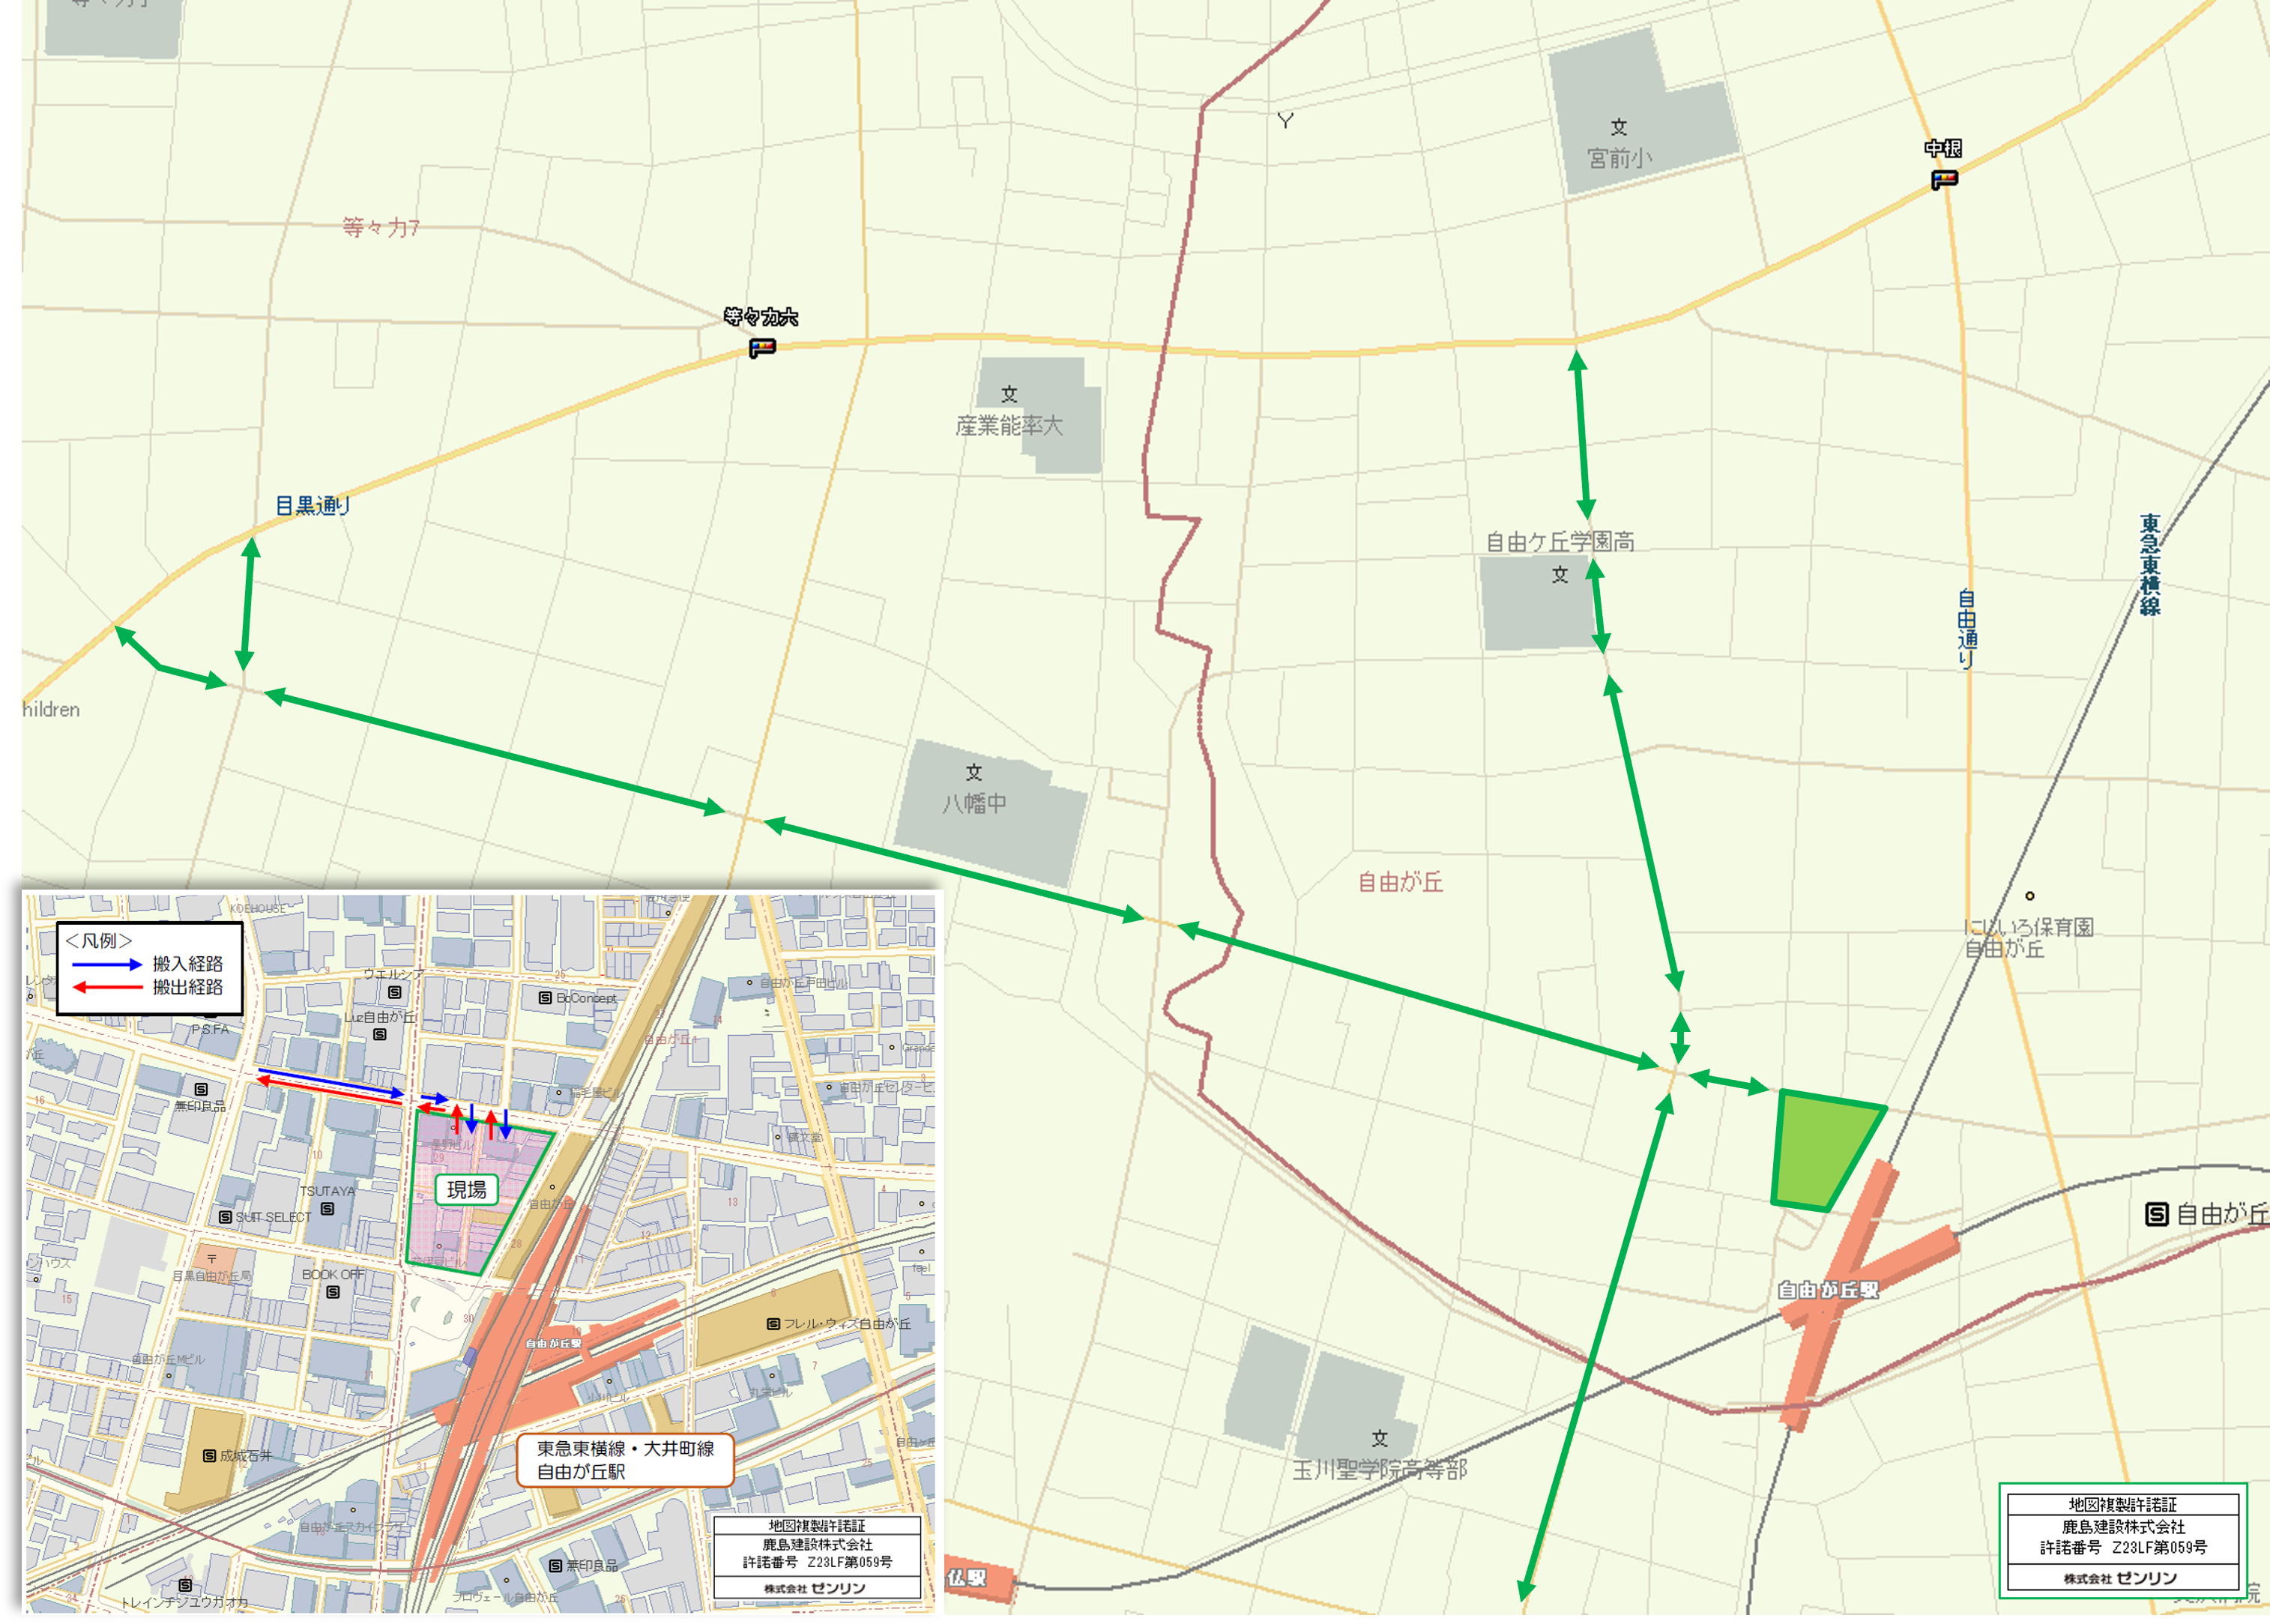This screenshot has width=2270, height=1624.
Task: Click the Luz自由が丘 store icon
Action: coord(380,1035)
